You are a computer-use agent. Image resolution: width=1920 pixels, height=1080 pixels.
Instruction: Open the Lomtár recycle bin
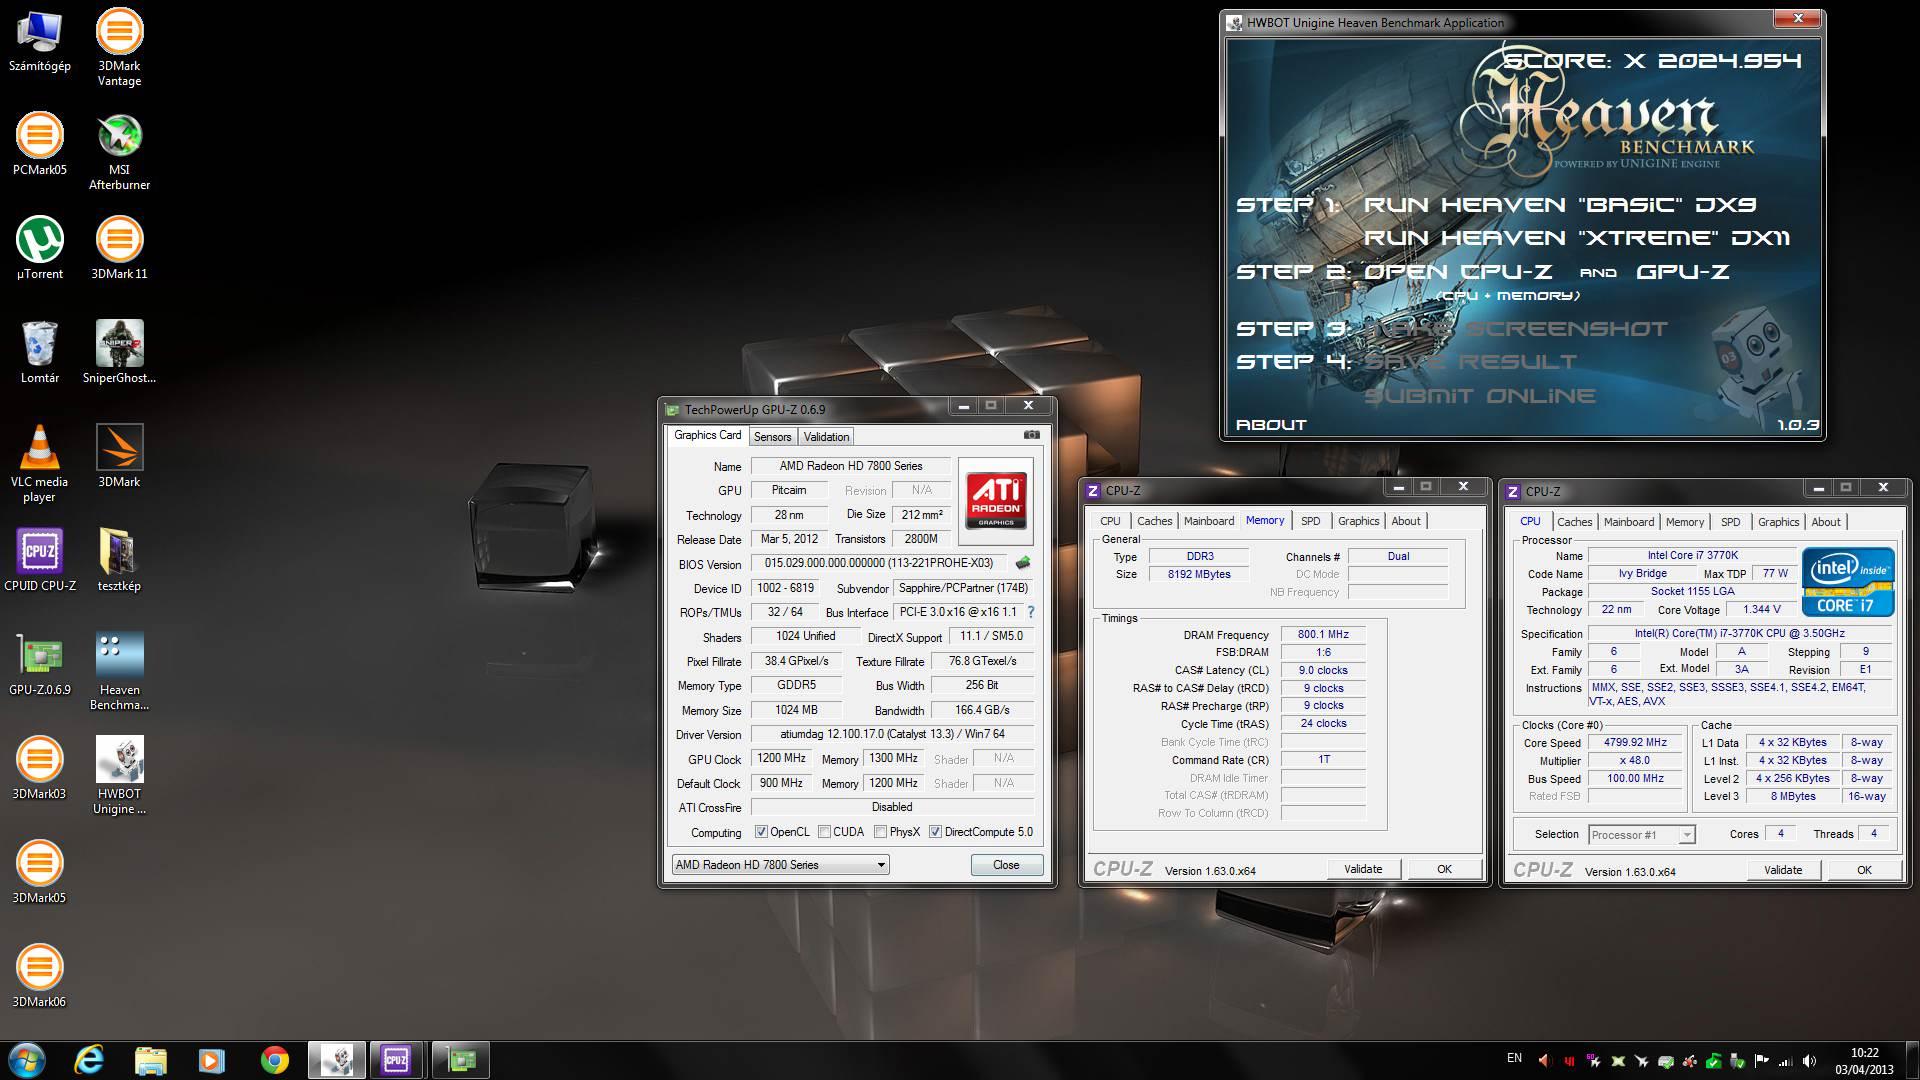coord(39,353)
